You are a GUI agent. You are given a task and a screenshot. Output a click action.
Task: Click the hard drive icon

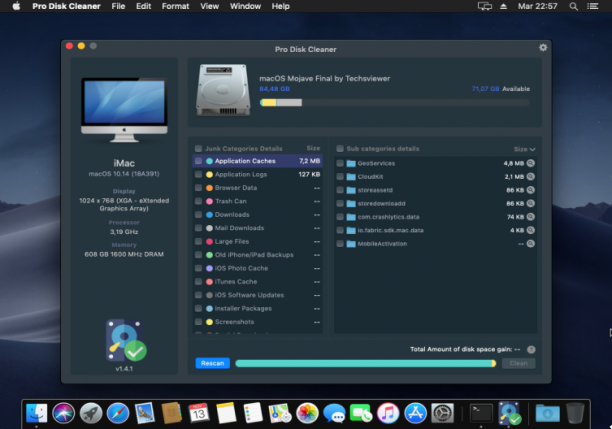223,91
